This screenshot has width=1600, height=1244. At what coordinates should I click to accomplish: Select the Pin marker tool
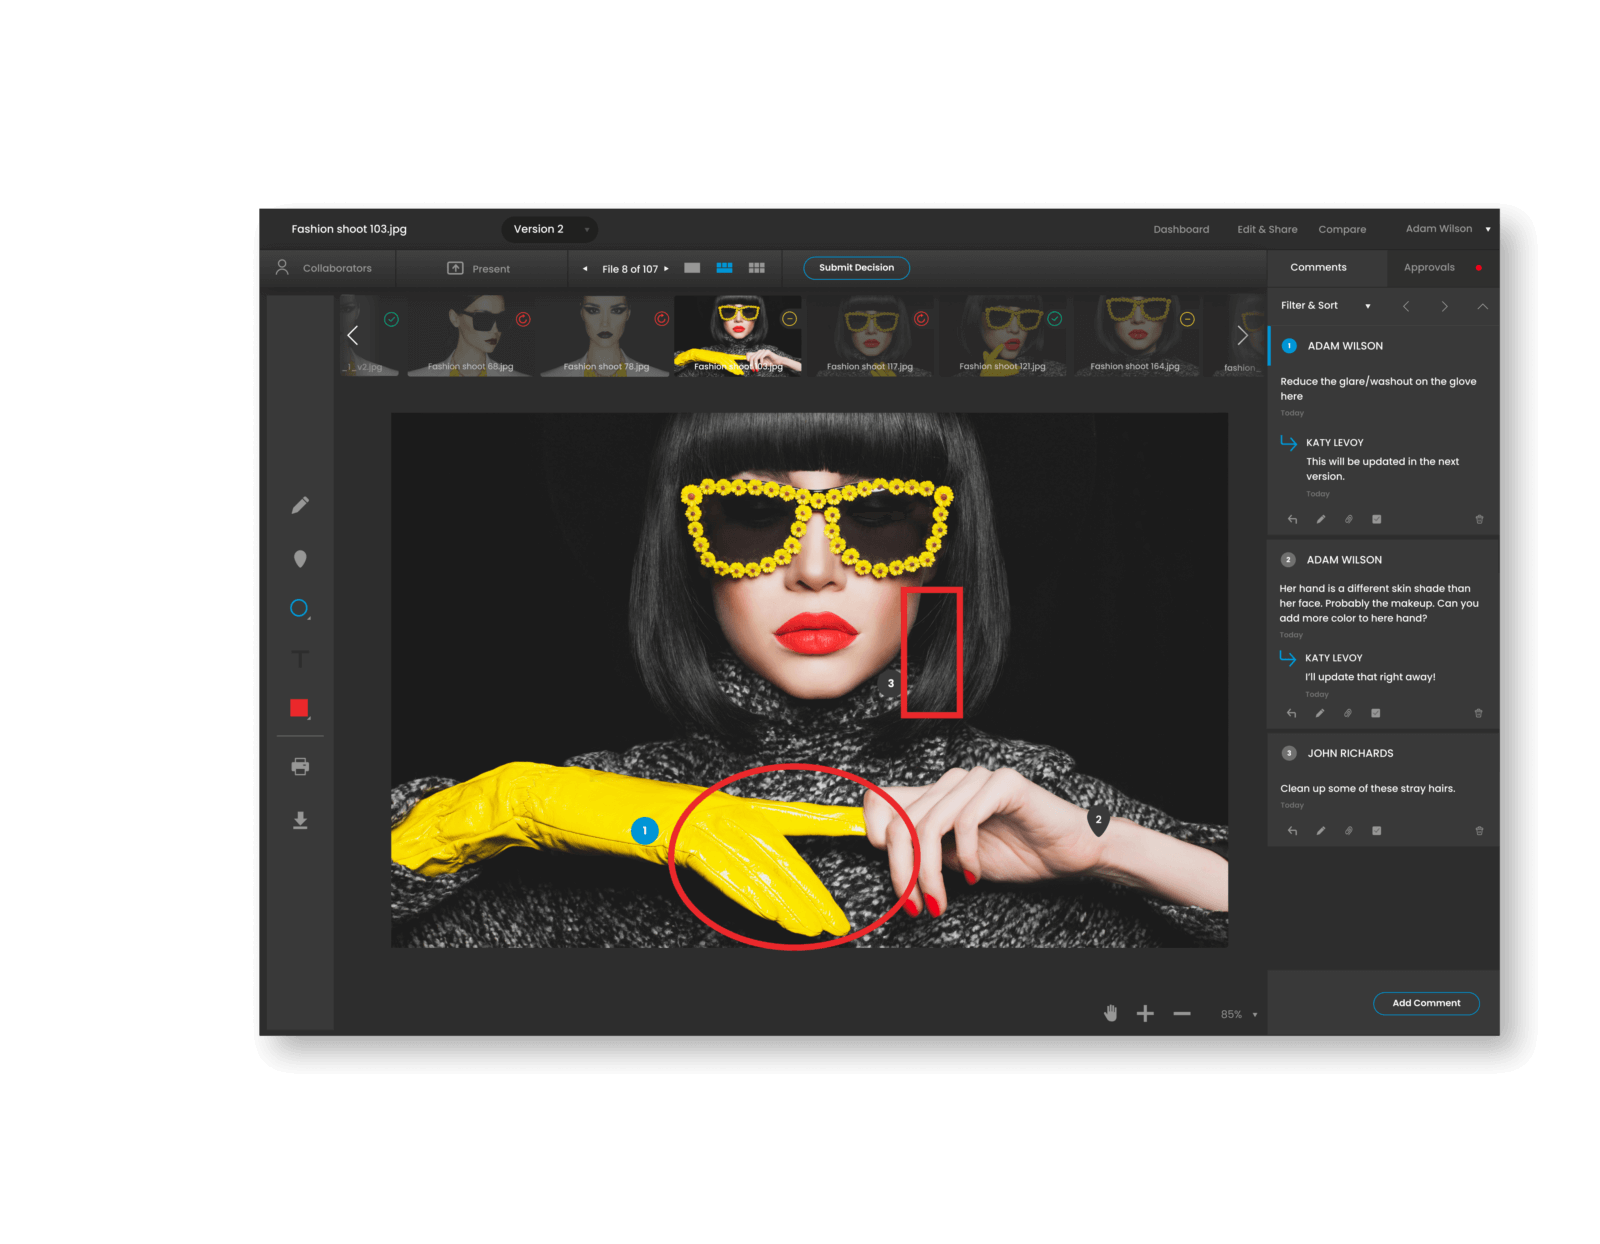[x=300, y=558]
